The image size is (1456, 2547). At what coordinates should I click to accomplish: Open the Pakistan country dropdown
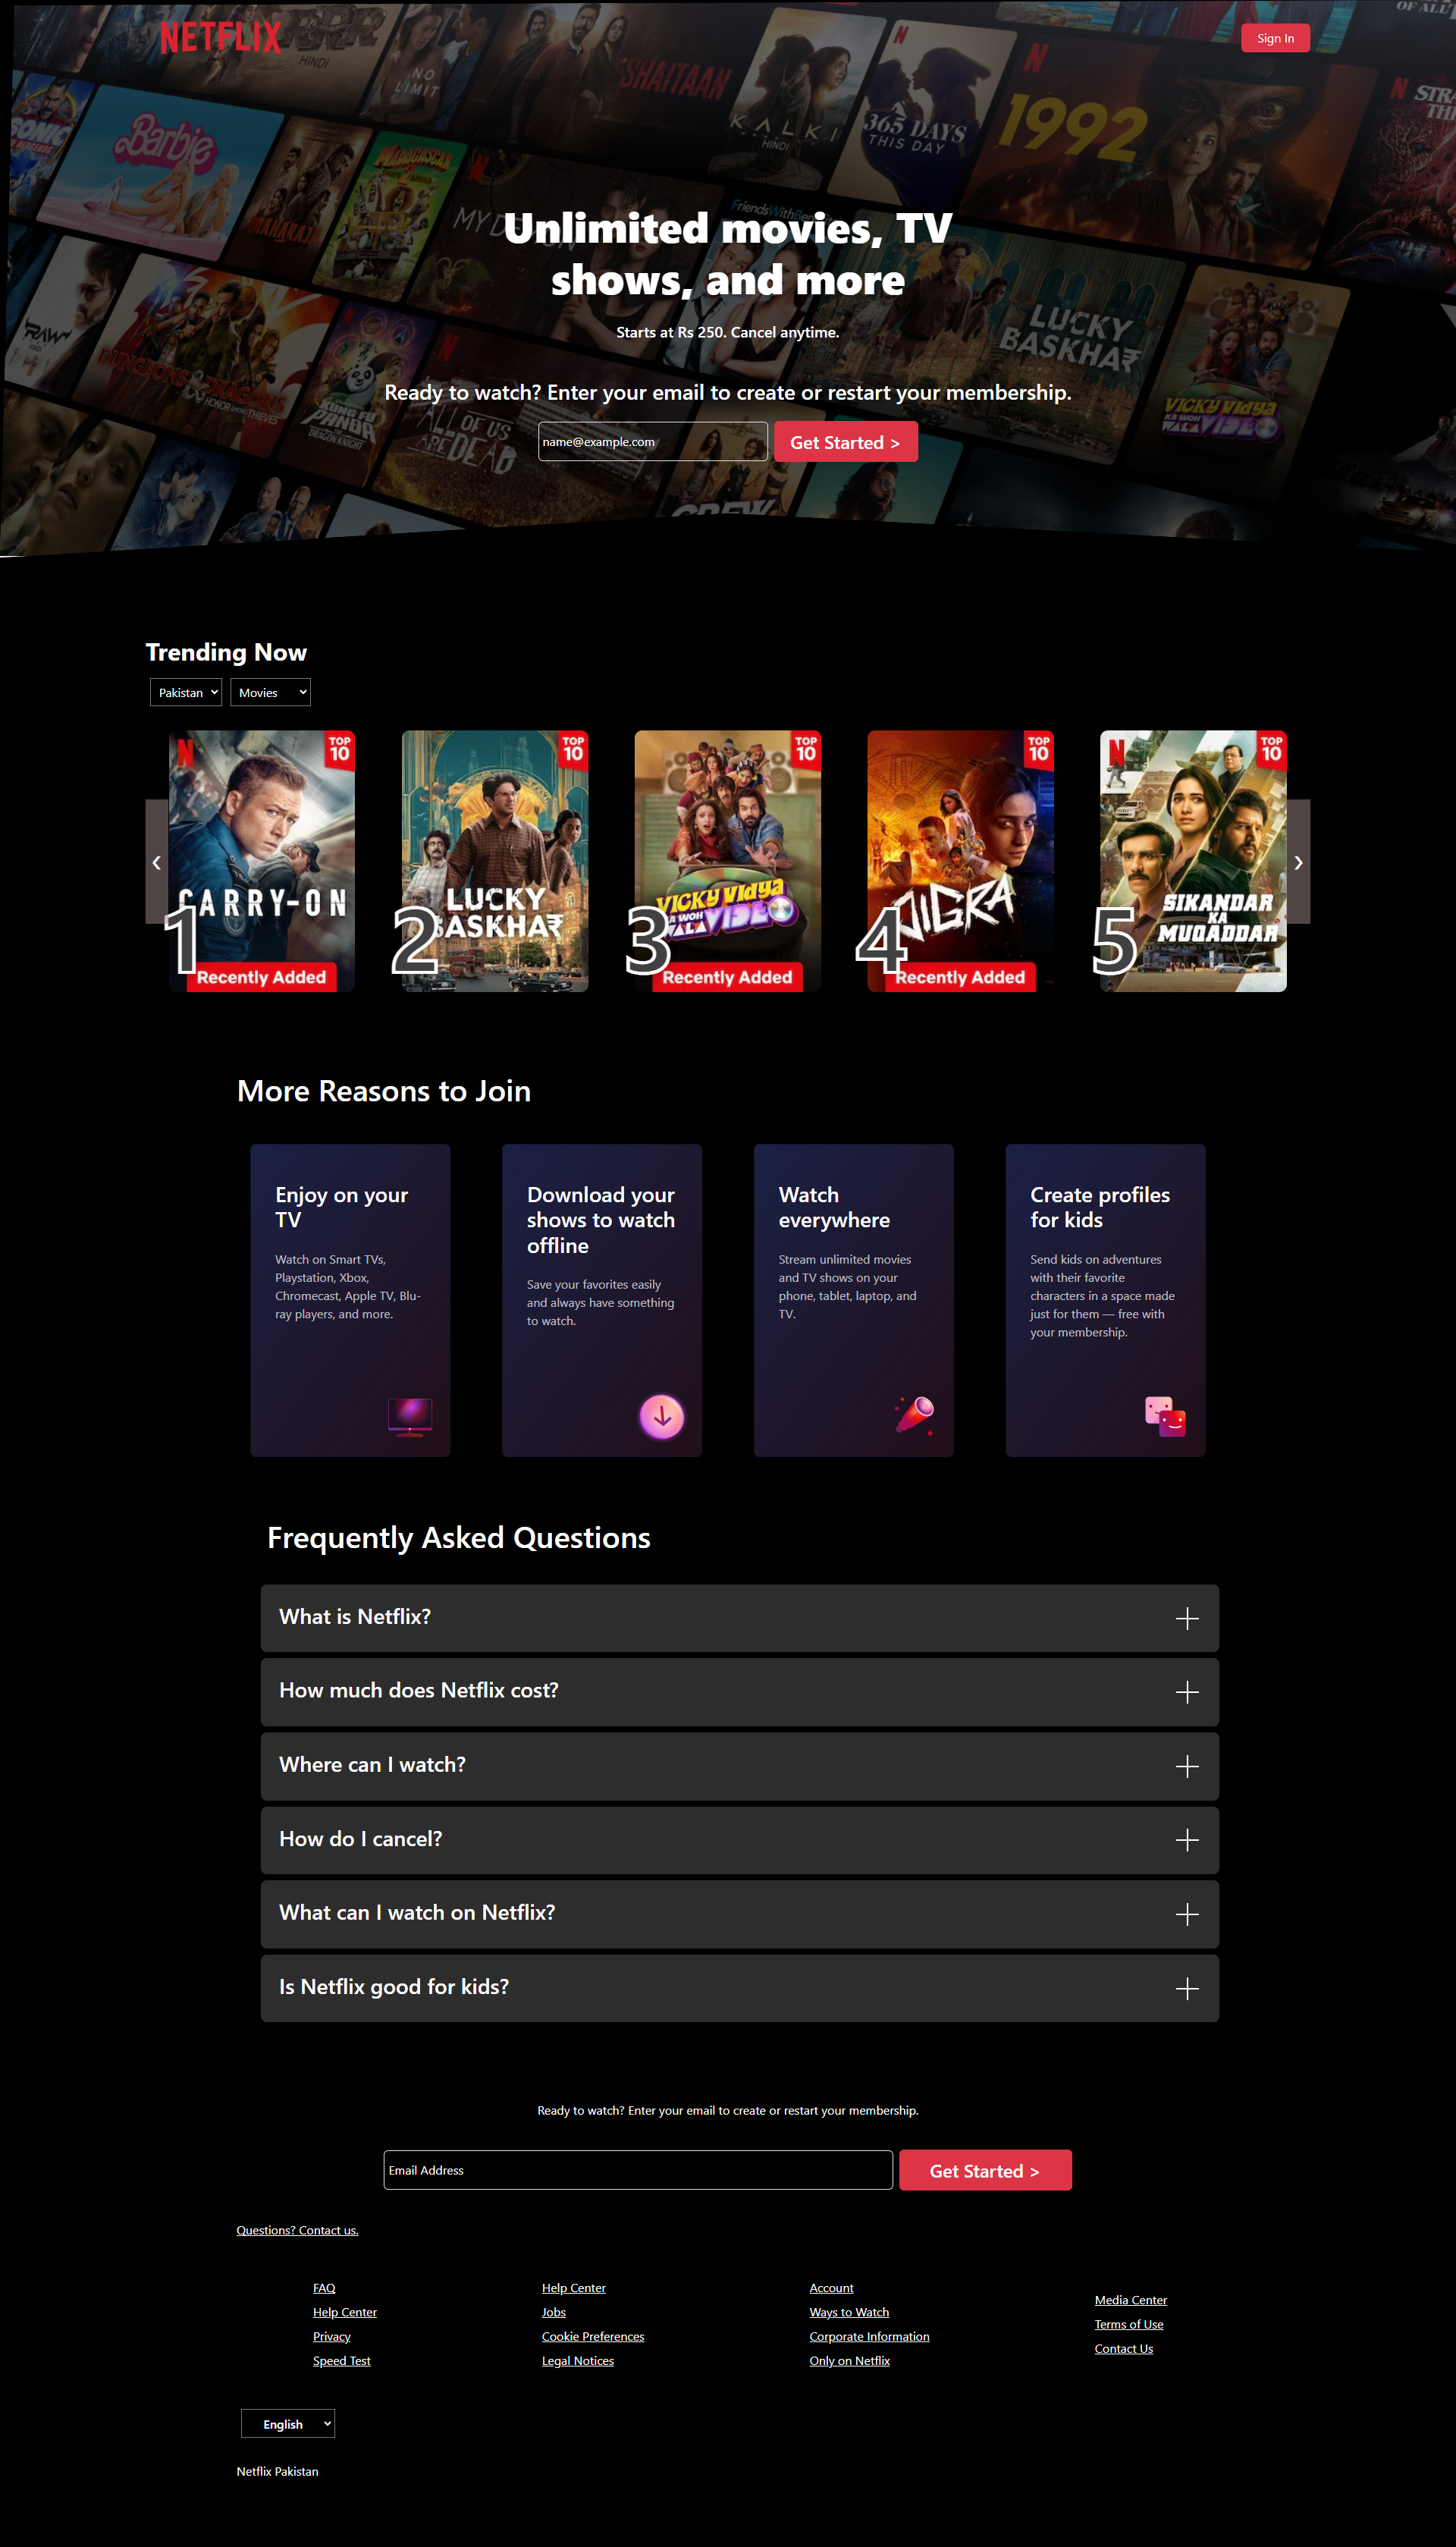[186, 692]
